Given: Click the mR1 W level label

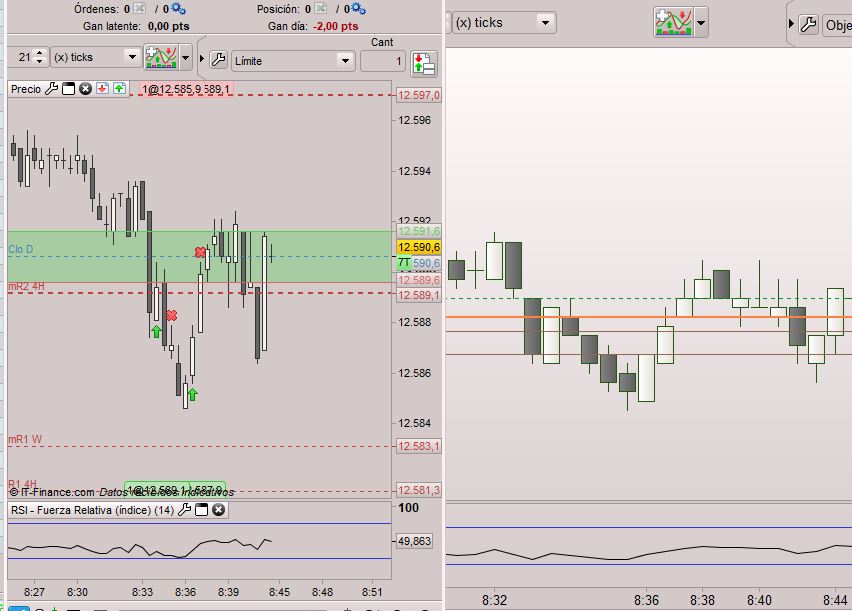Looking at the screenshot, I should point(25,439).
